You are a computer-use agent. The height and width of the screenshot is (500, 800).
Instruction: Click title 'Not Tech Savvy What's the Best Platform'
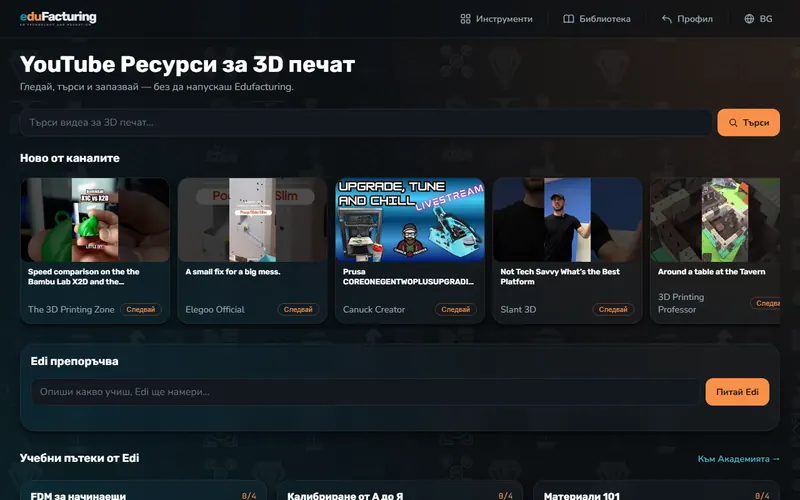560,277
